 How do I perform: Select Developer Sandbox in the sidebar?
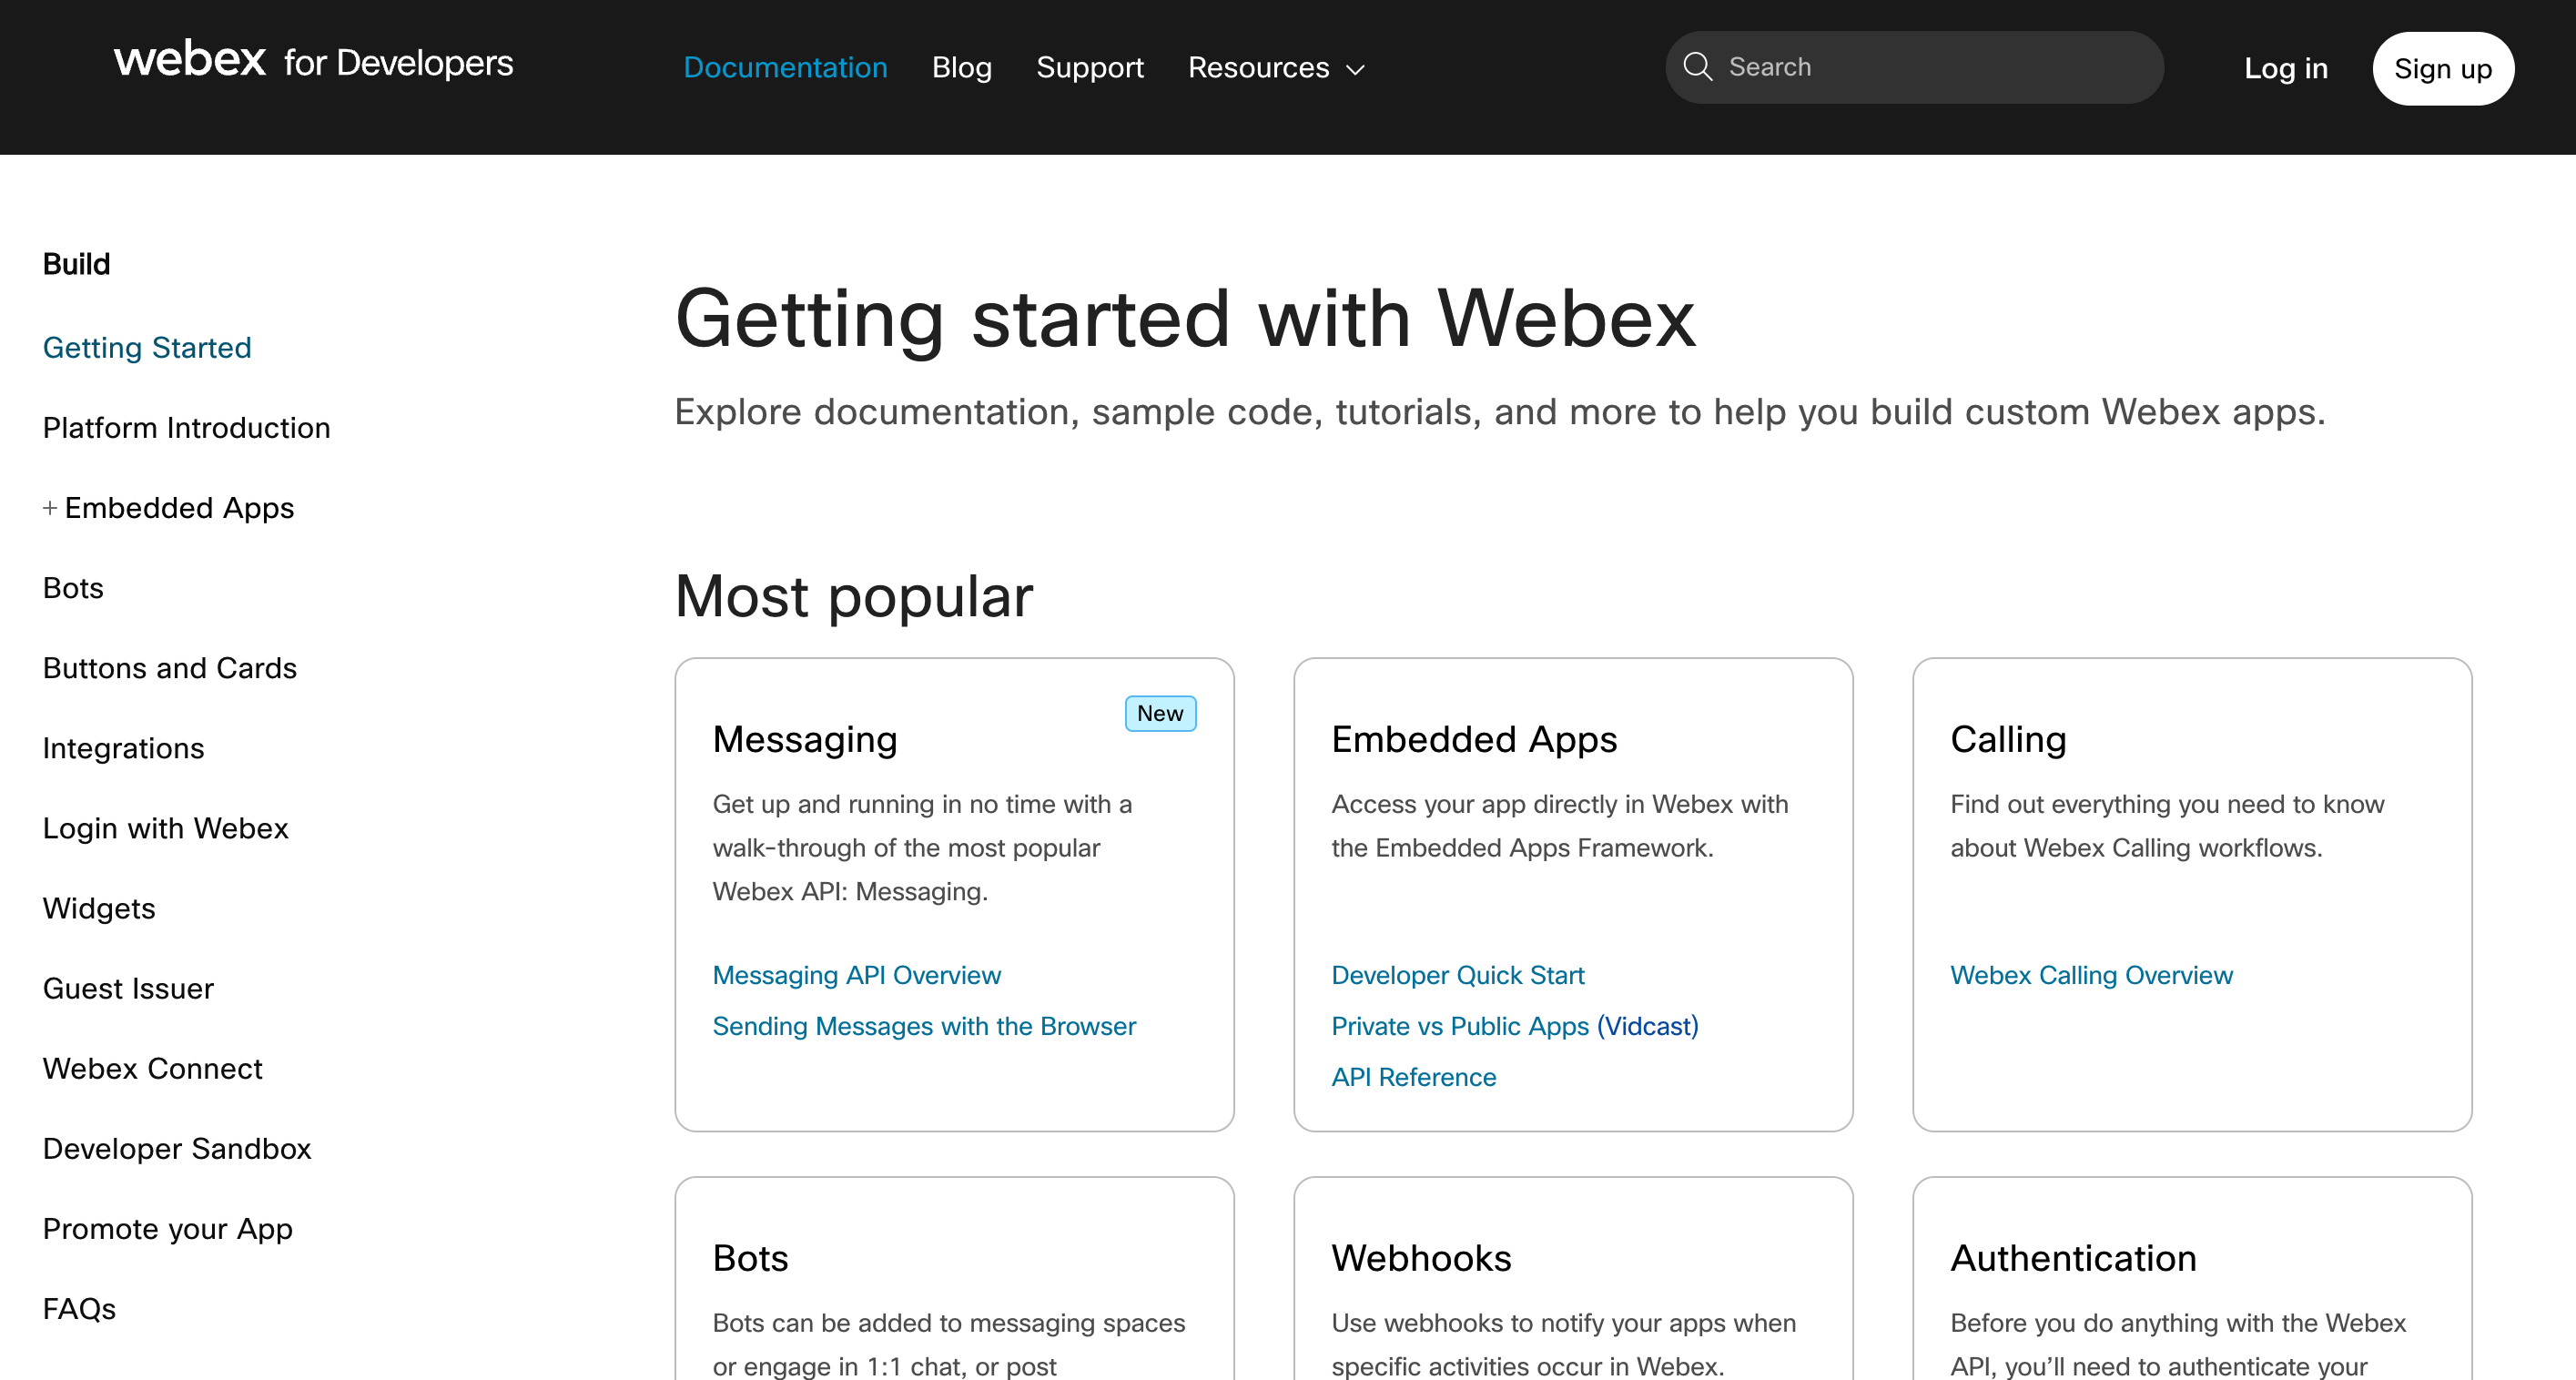pyautogui.click(x=177, y=1149)
